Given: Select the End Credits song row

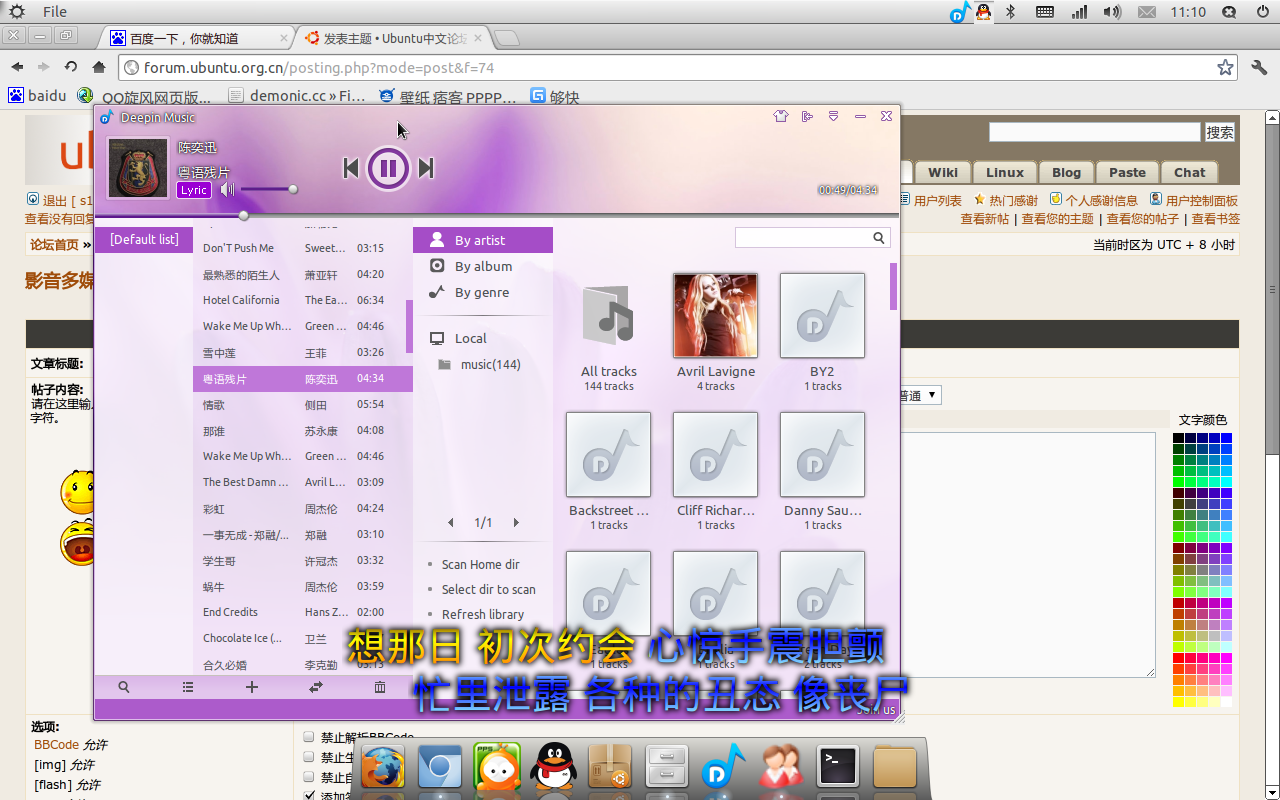Looking at the screenshot, I should [x=303, y=612].
